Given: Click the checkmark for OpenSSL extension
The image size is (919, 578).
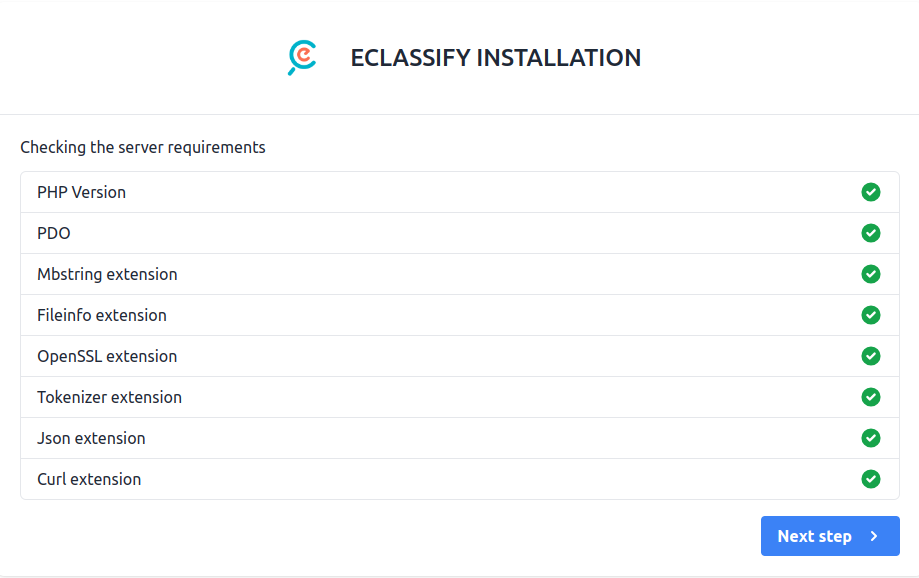Looking at the screenshot, I should 871,356.
